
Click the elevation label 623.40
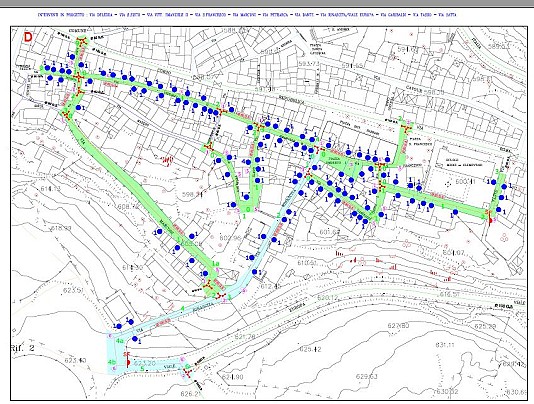(75, 360)
